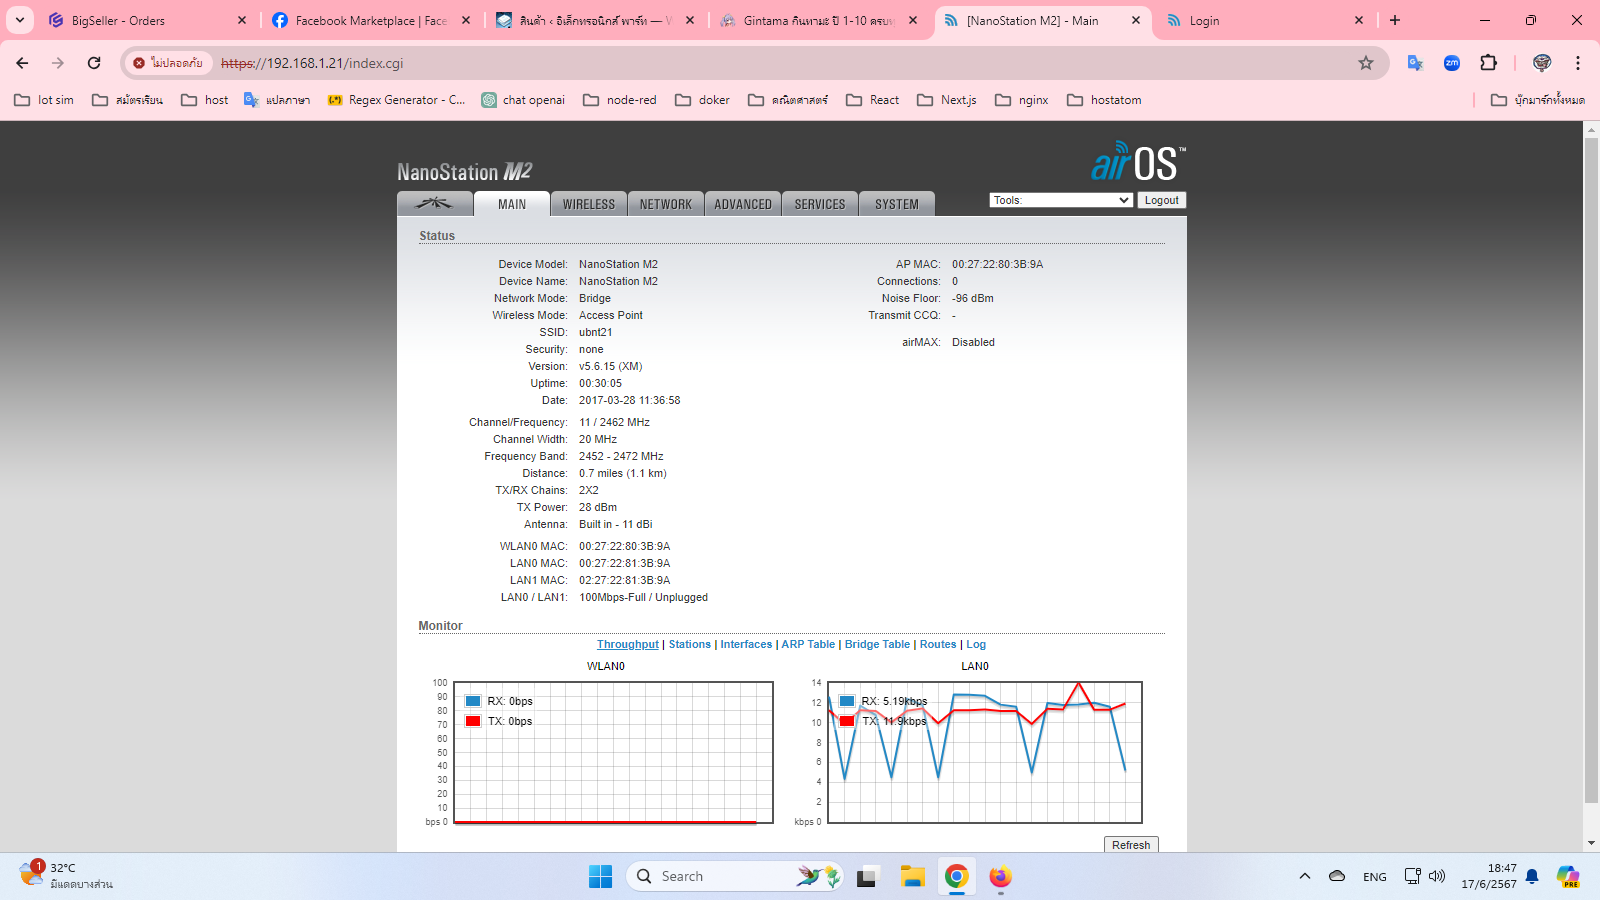Open the Extensions puzzle icon
The height and width of the screenshot is (900, 1600).
(x=1489, y=63)
